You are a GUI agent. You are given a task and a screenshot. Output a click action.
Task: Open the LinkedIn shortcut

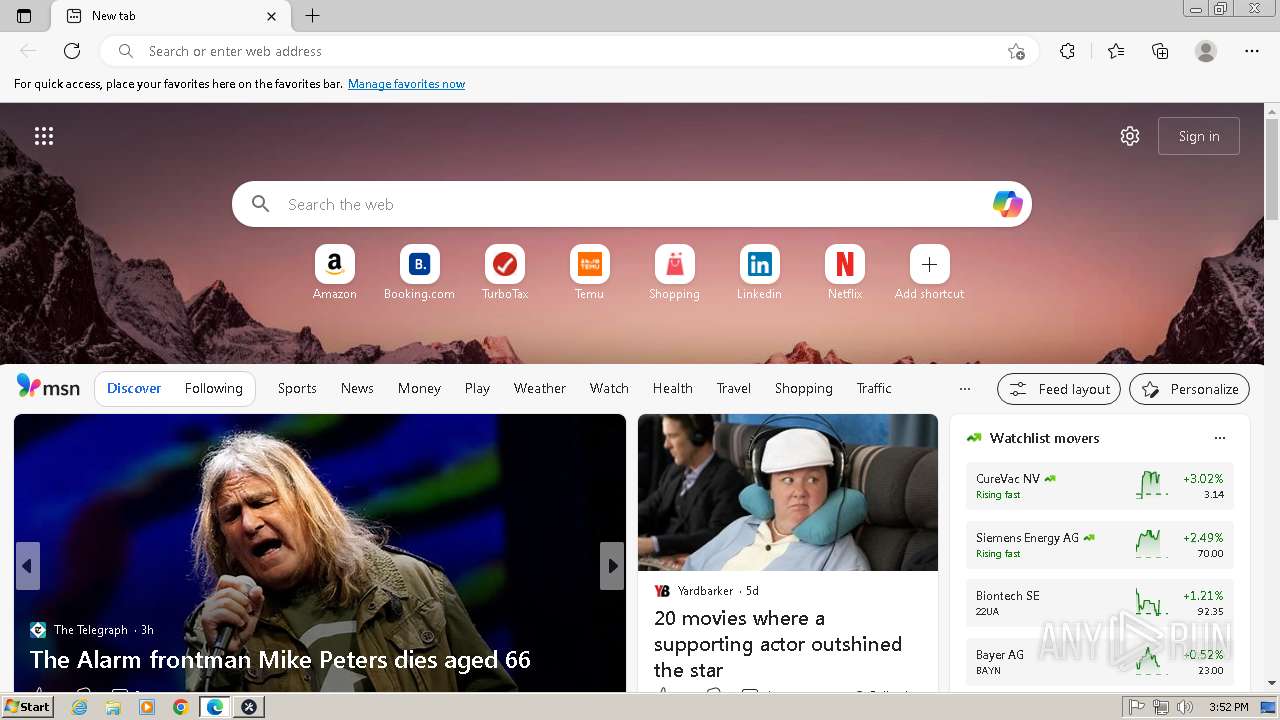(760, 273)
